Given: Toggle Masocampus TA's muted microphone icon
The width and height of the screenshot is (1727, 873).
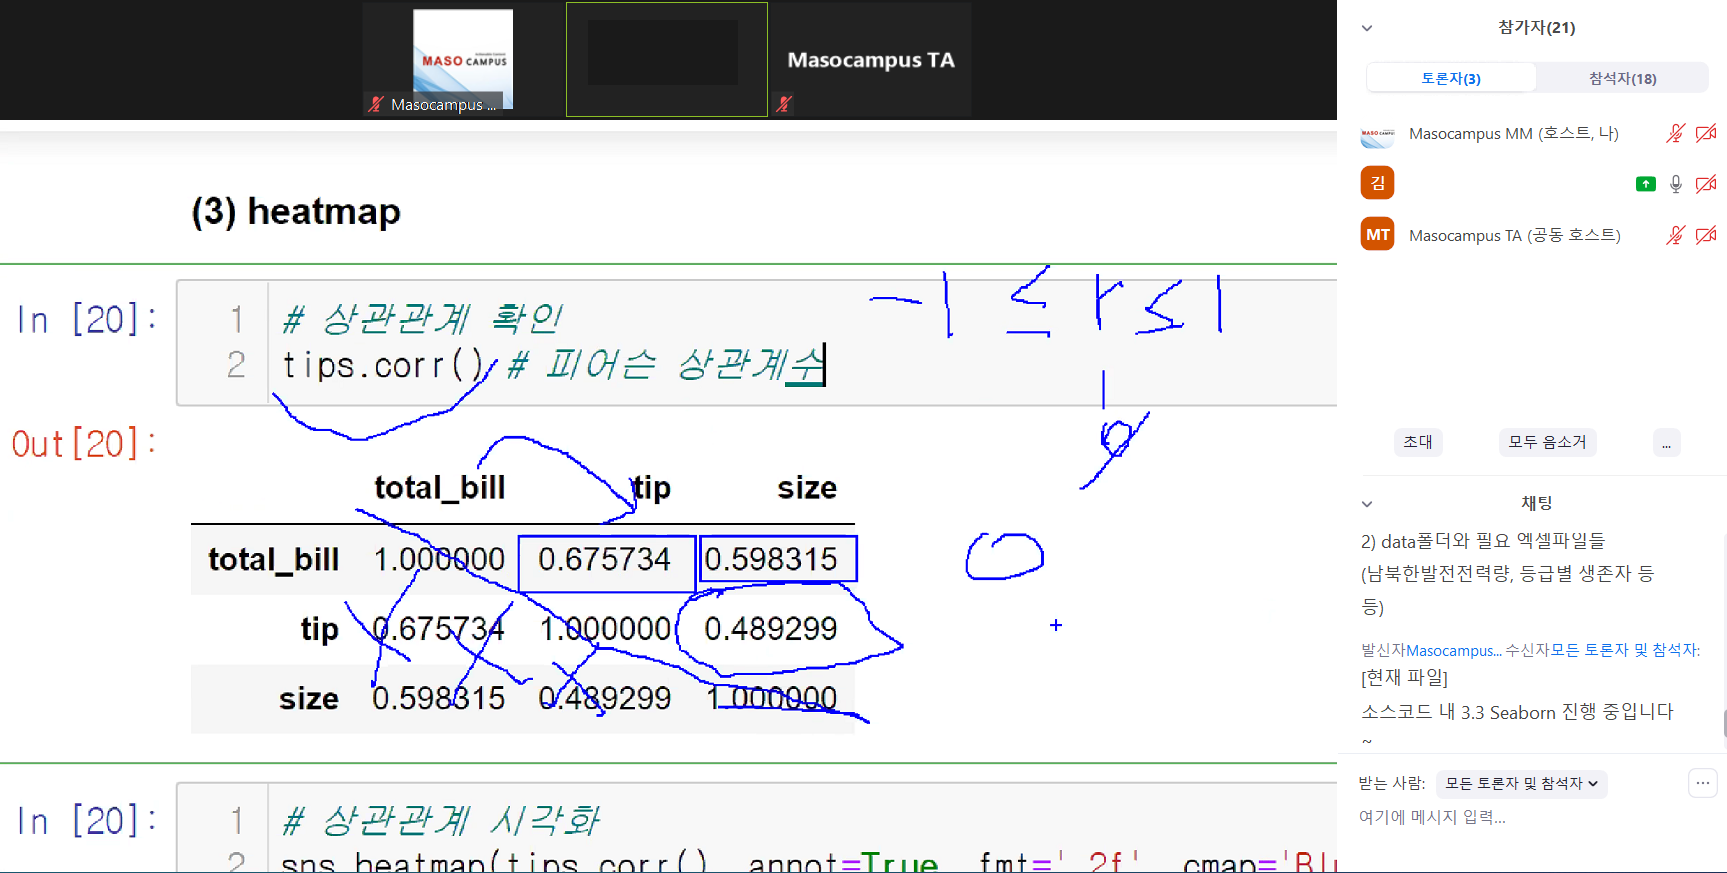Looking at the screenshot, I should tap(1675, 235).
